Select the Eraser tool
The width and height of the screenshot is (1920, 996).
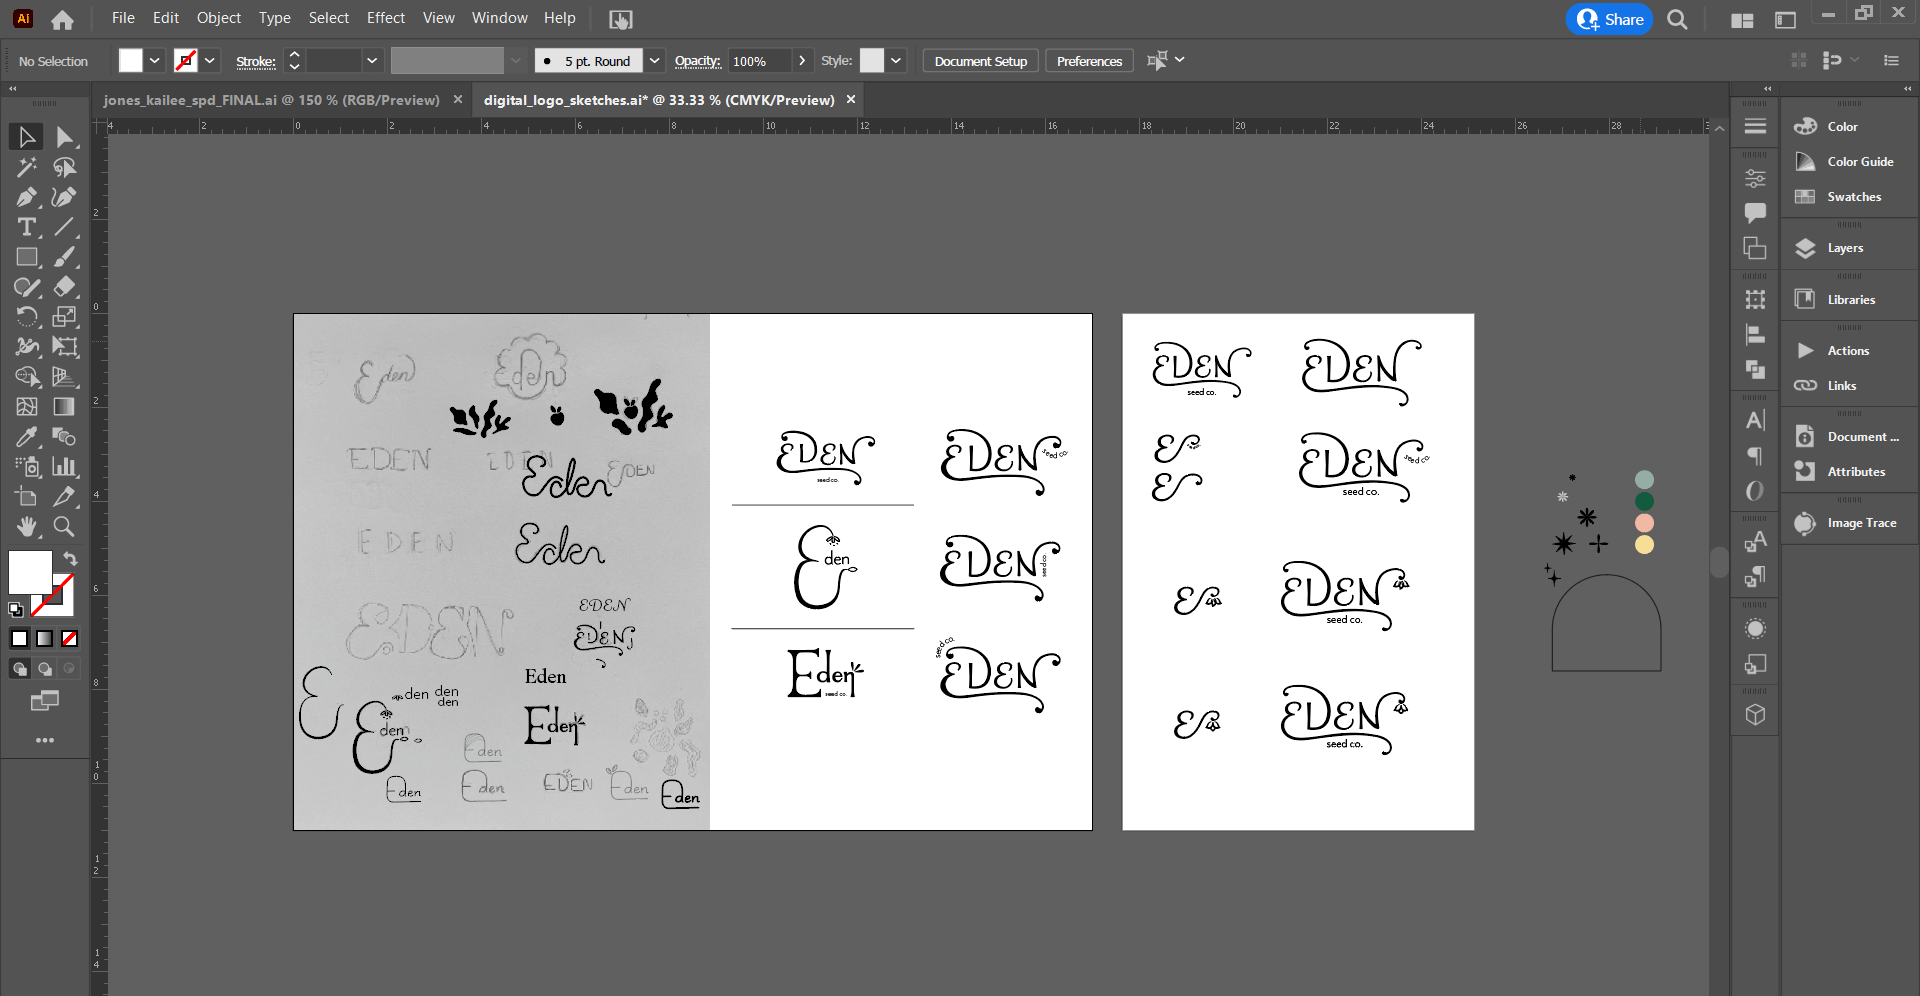pyautogui.click(x=64, y=287)
